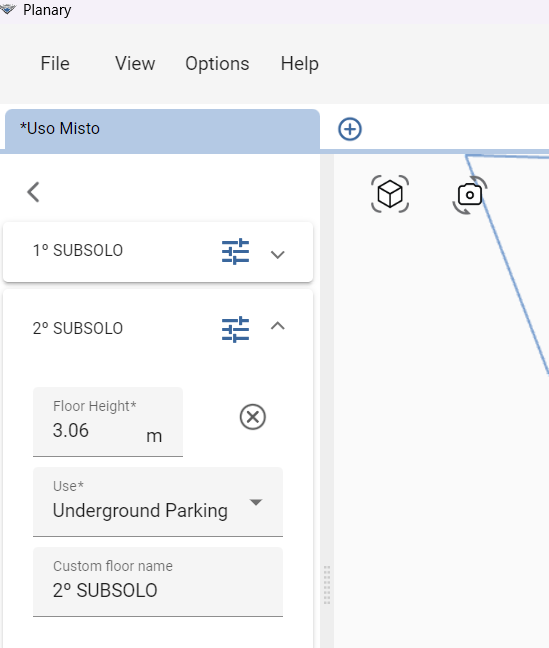Click the panel splitter drag handle

click(327, 585)
